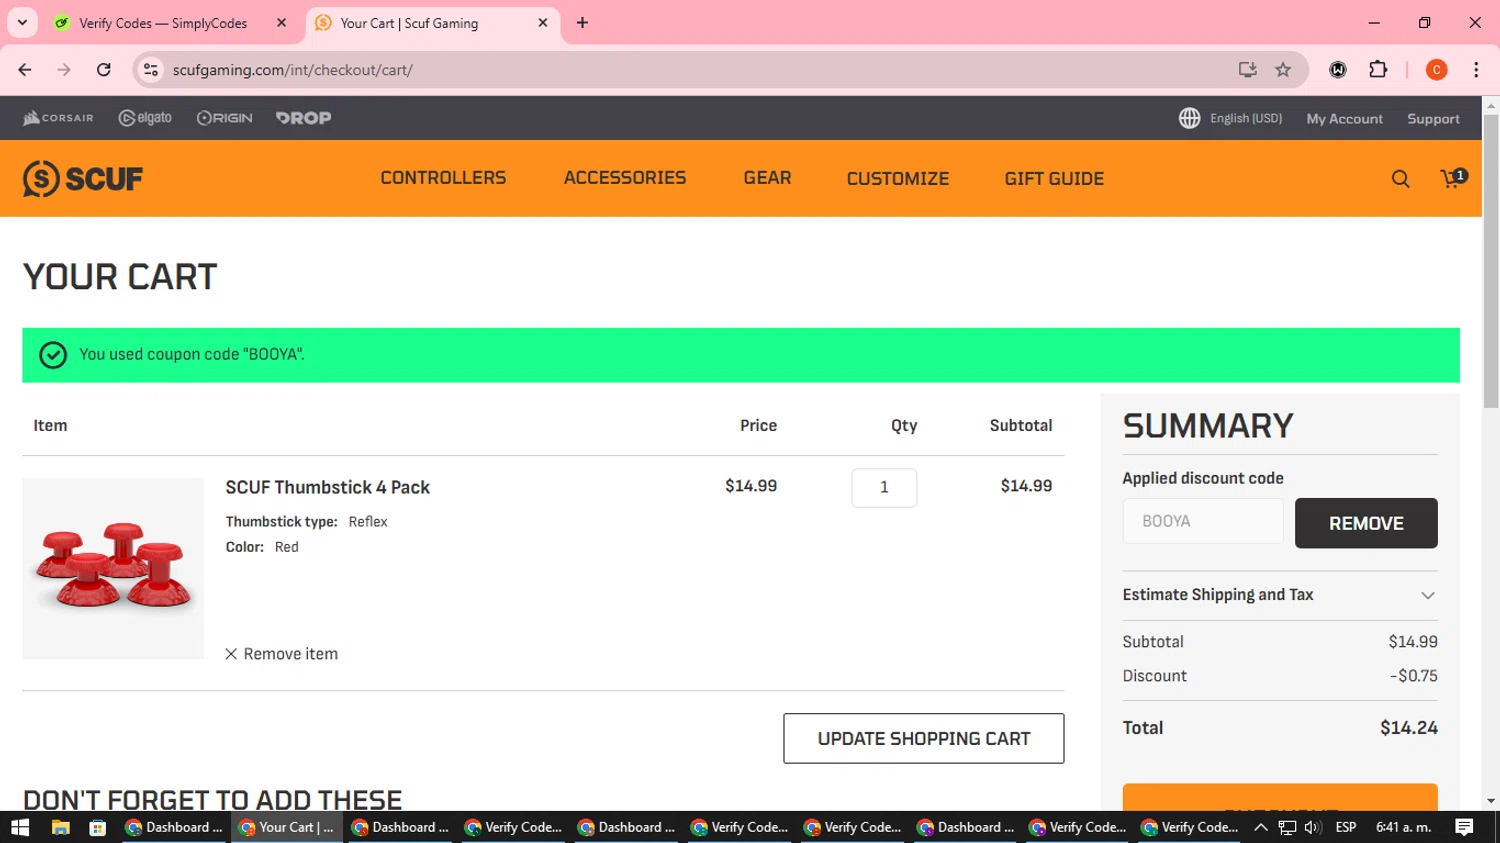Close the Your Cart Scuf Gaming tab
Image resolution: width=1500 pixels, height=843 pixels.
pyautogui.click(x=543, y=22)
